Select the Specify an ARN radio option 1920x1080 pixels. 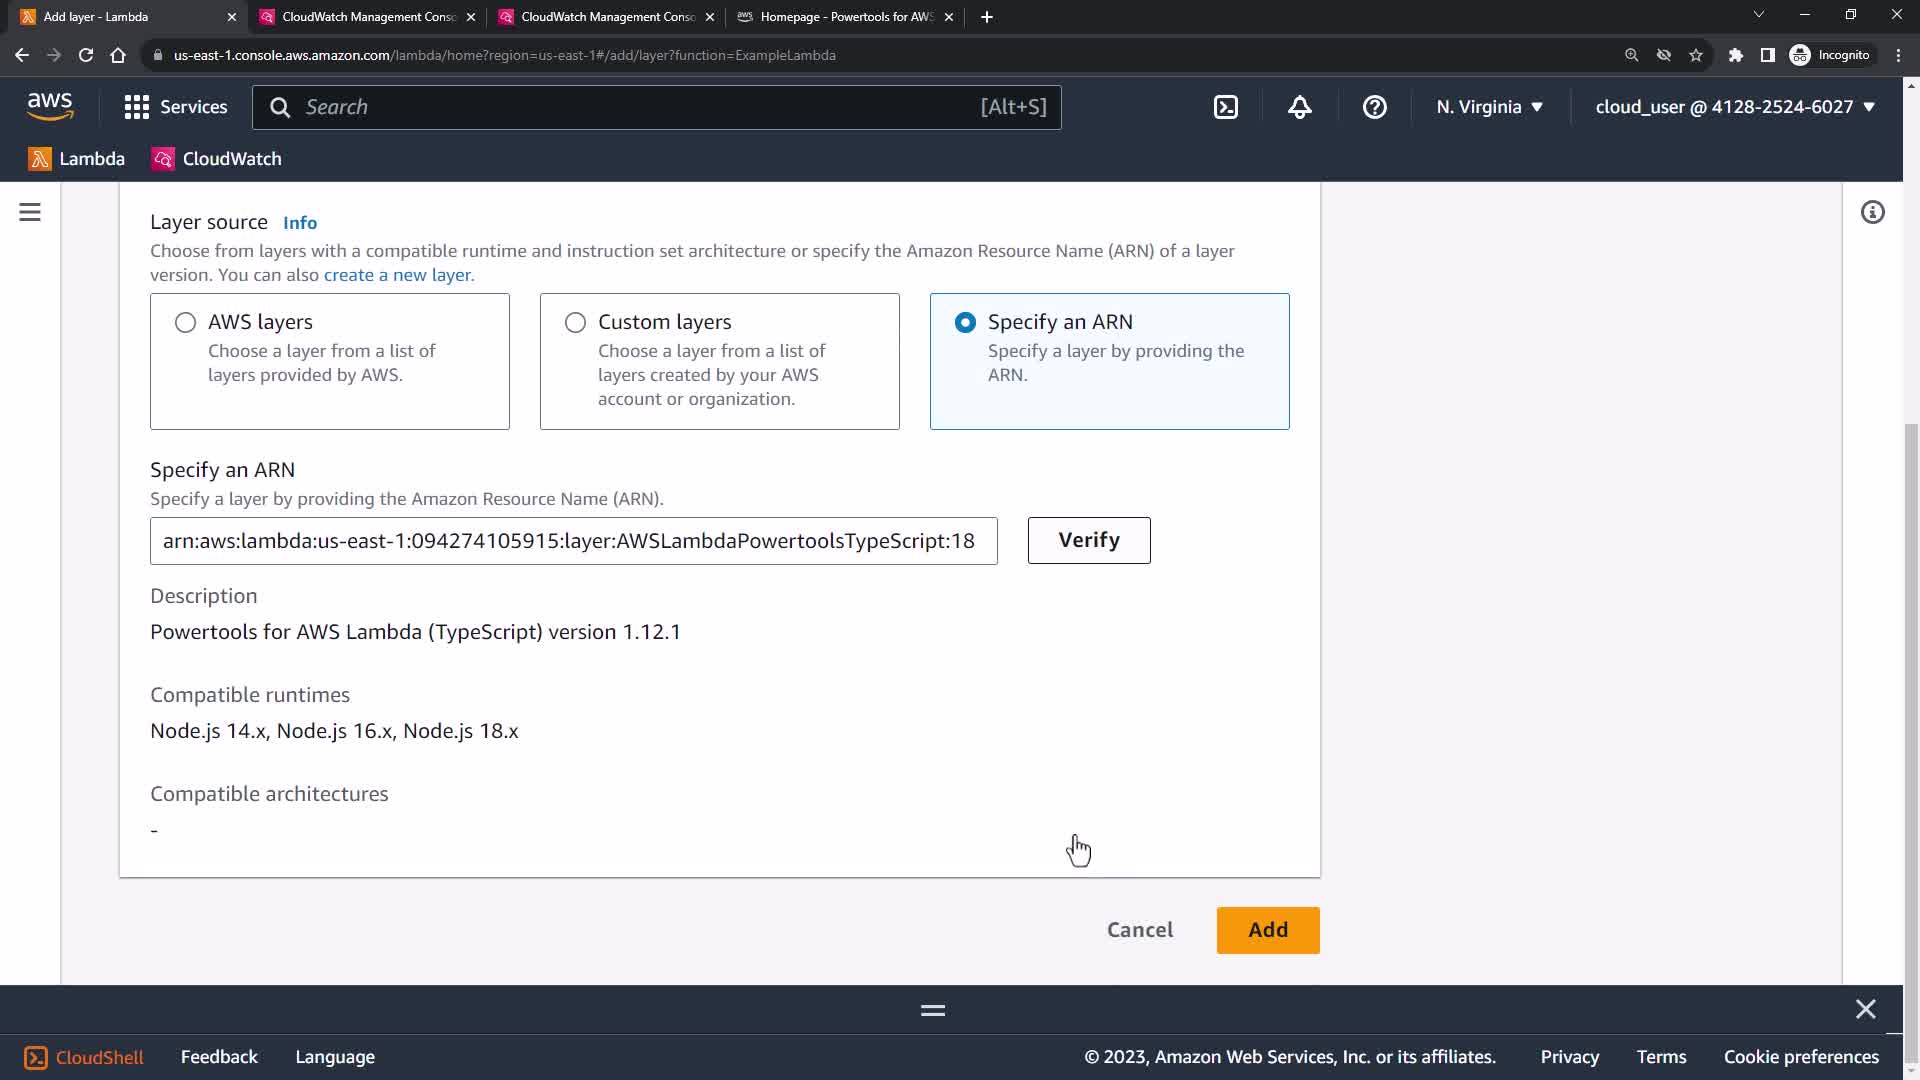(x=965, y=322)
